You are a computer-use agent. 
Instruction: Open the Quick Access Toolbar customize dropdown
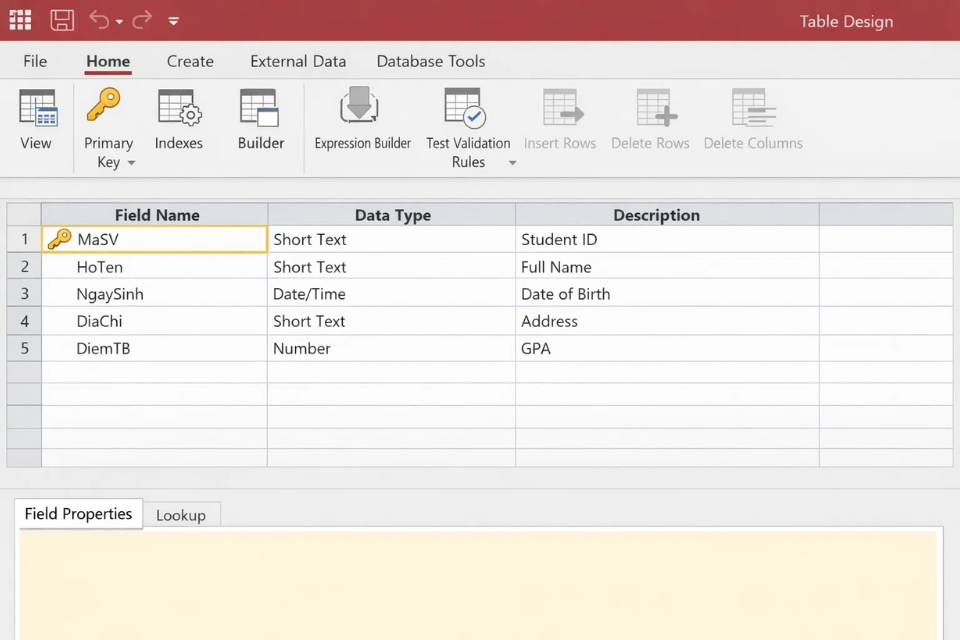[x=174, y=21]
